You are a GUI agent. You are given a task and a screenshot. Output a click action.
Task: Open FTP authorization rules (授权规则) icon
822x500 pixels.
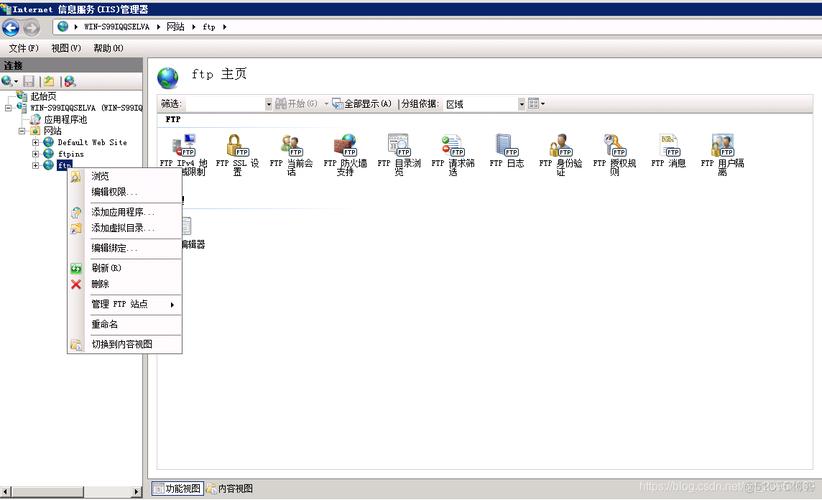[x=614, y=154]
